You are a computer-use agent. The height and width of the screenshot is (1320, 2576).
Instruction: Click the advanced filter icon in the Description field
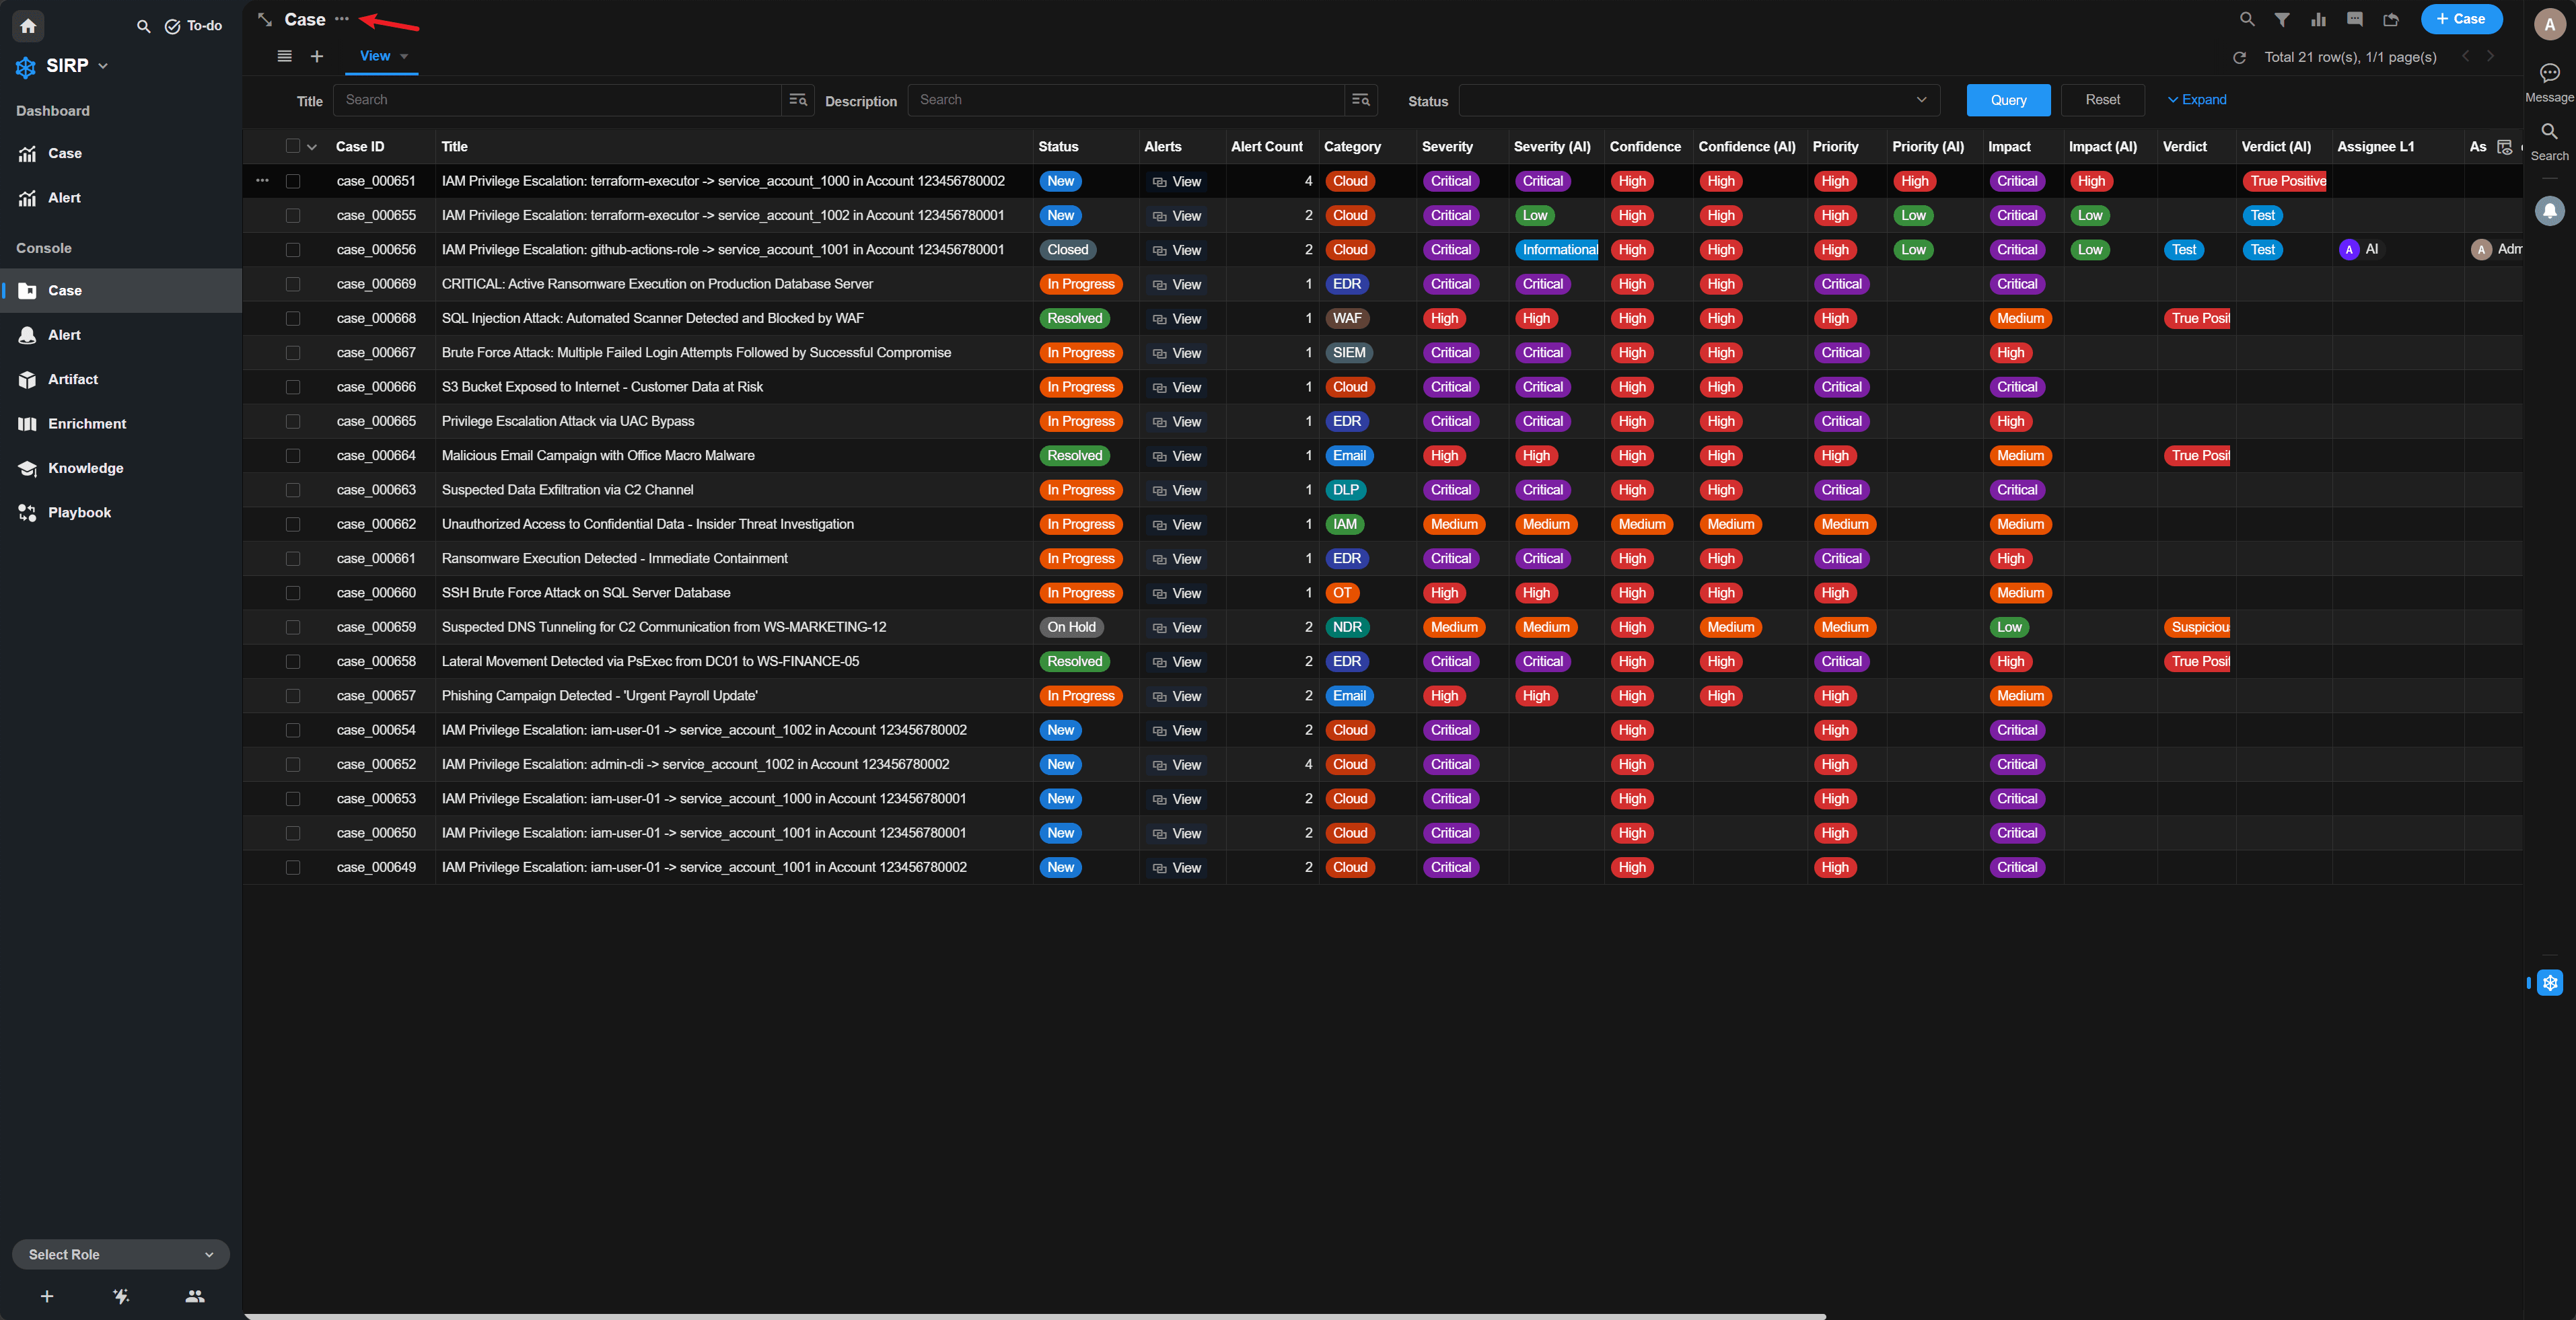1361,100
